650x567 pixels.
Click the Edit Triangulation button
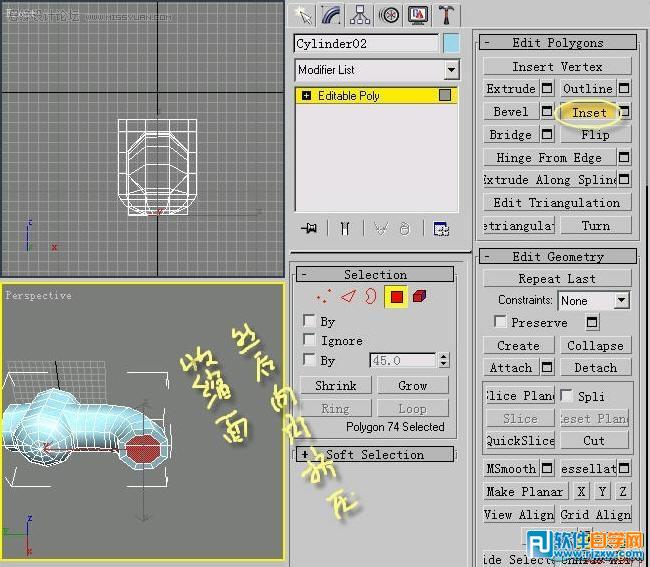tap(557, 203)
